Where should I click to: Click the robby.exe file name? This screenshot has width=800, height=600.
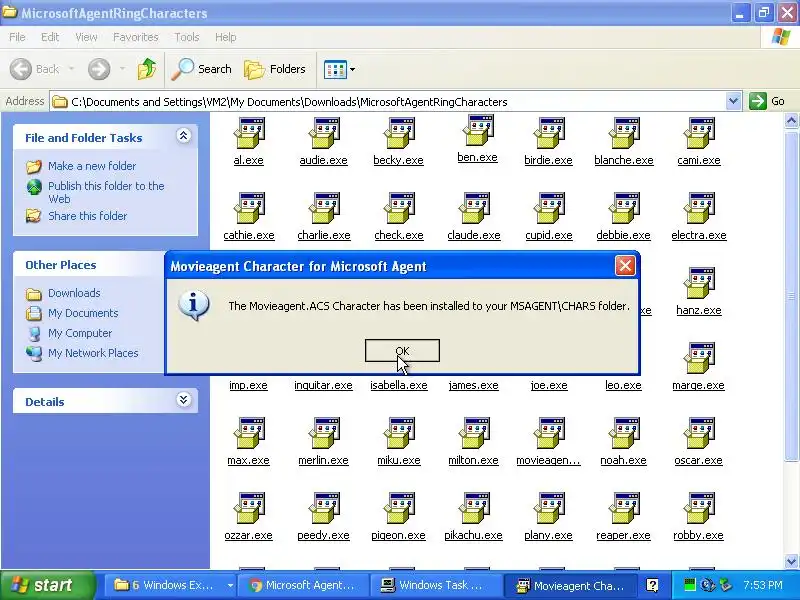coord(698,535)
